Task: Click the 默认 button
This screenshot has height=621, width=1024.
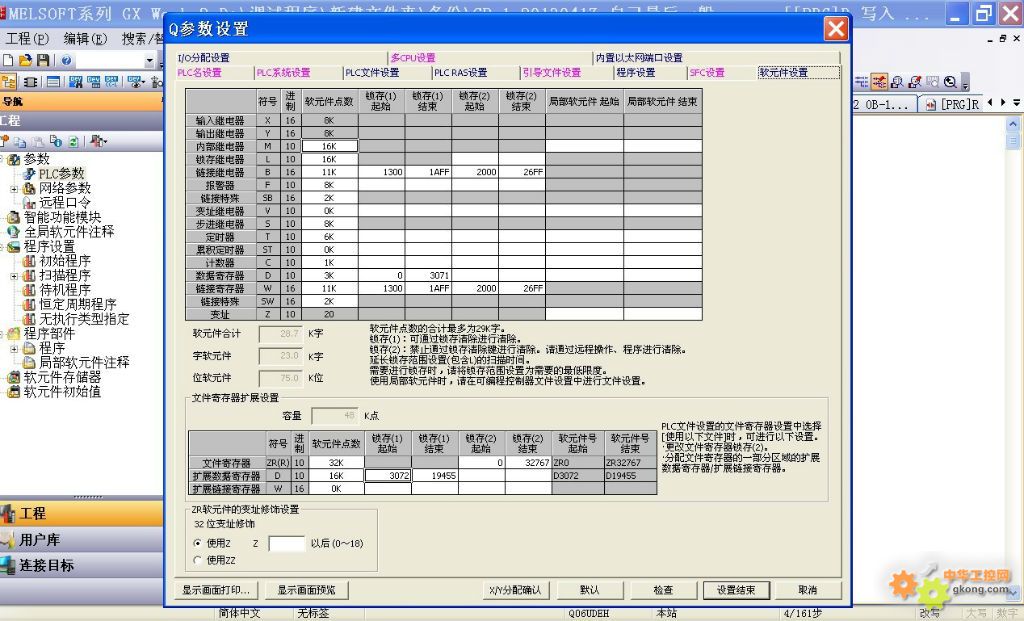Action: (x=590, y=590)
